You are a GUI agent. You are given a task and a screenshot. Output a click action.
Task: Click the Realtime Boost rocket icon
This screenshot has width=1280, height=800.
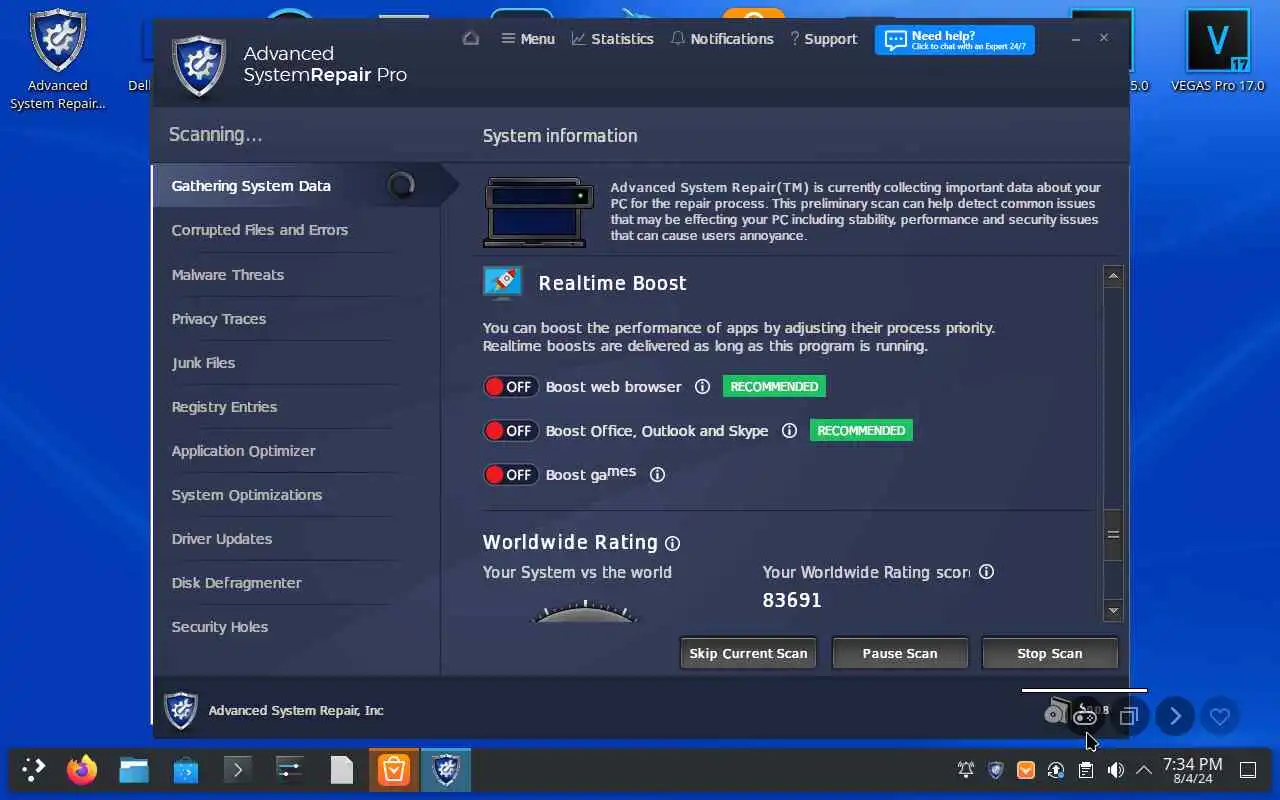point(503,282)
